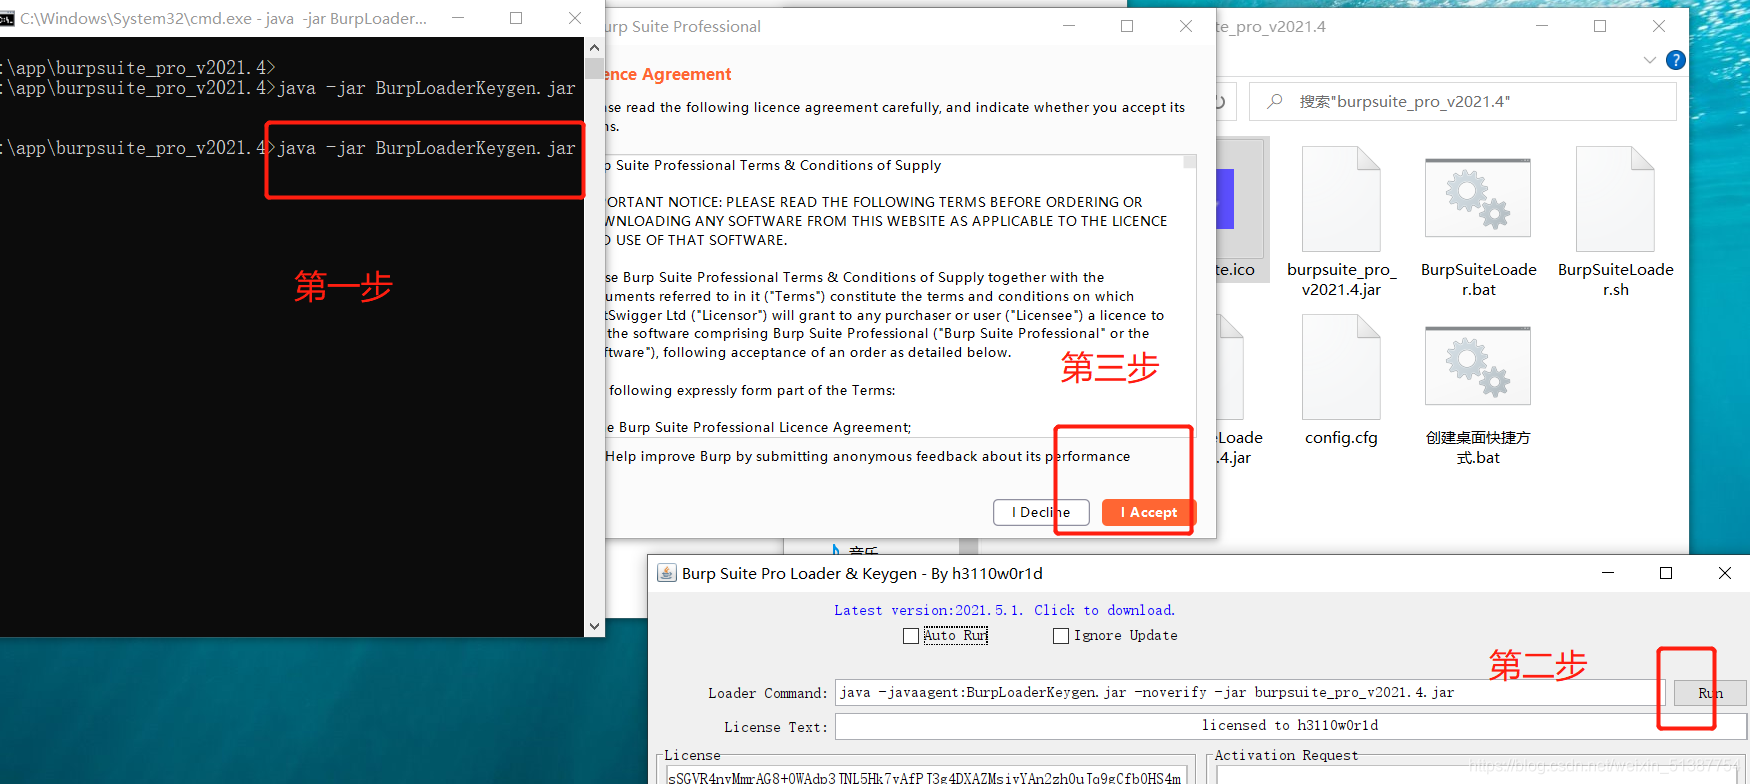1750x784 pixels.
Task: Click the Java icon in the keygen title bar
Action: tap(666, 573)
